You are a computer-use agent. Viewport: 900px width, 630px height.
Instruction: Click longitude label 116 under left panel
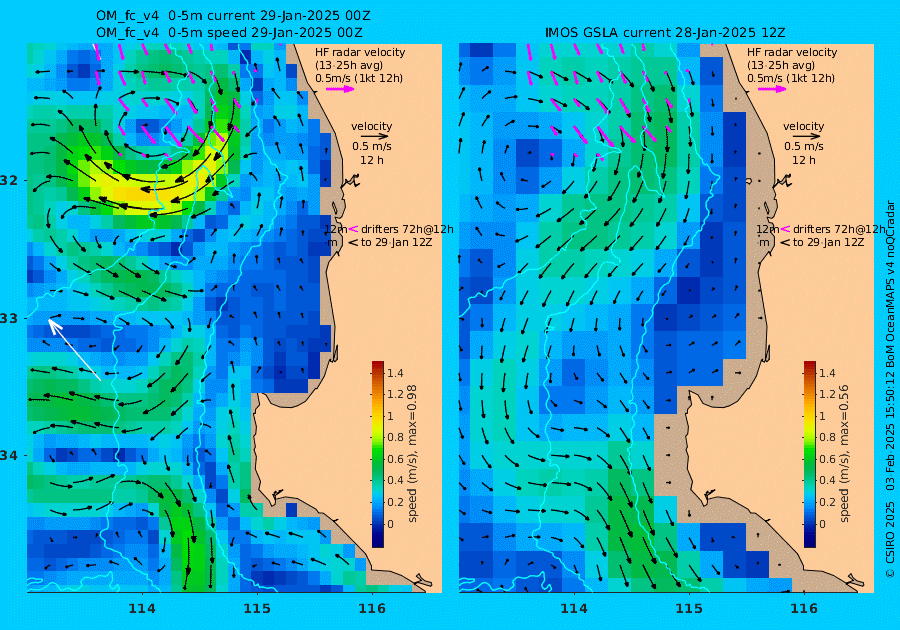tap(372, 608)
